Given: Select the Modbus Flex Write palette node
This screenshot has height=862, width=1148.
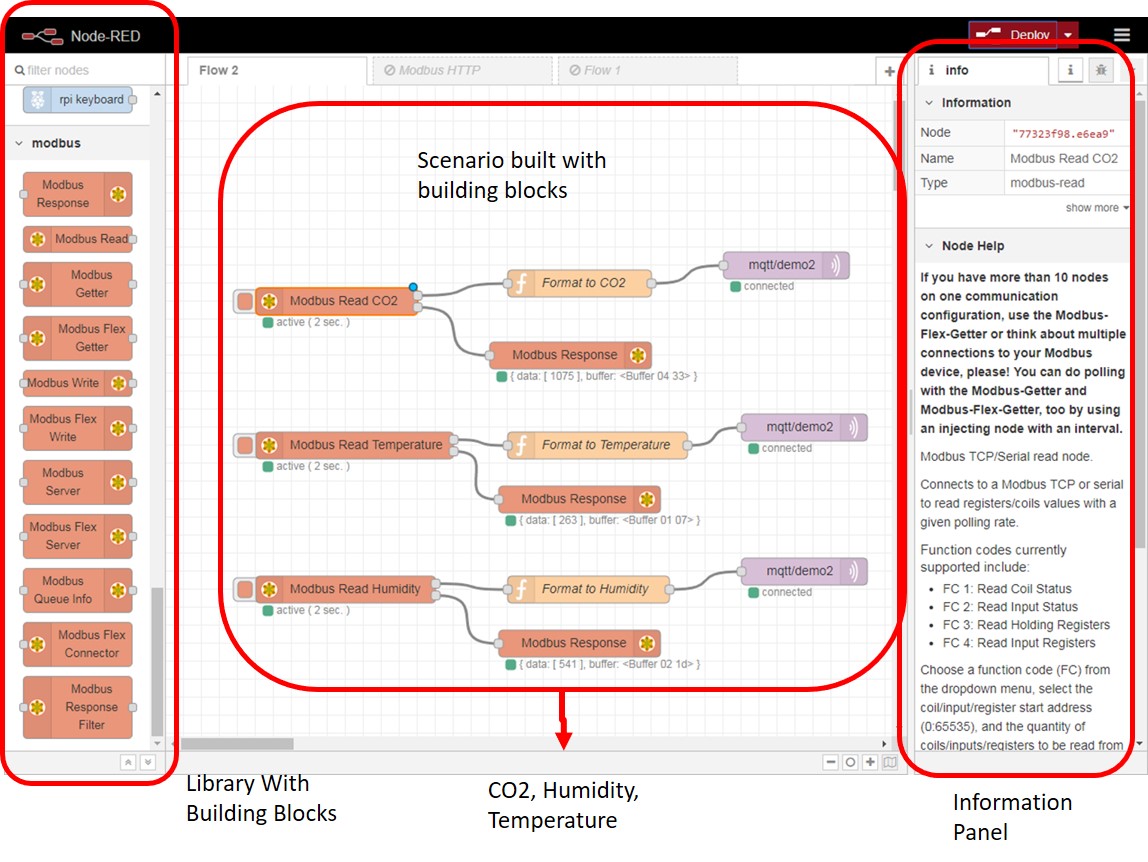Looking at the screenshot, I should pos(78,428).
